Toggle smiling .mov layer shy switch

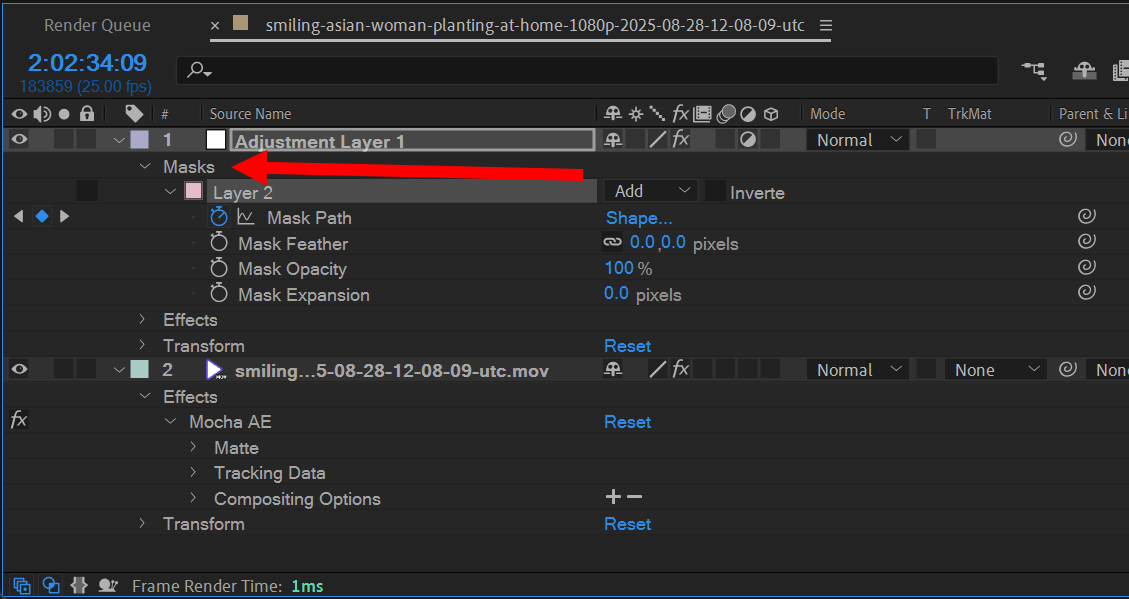(613, 369)
